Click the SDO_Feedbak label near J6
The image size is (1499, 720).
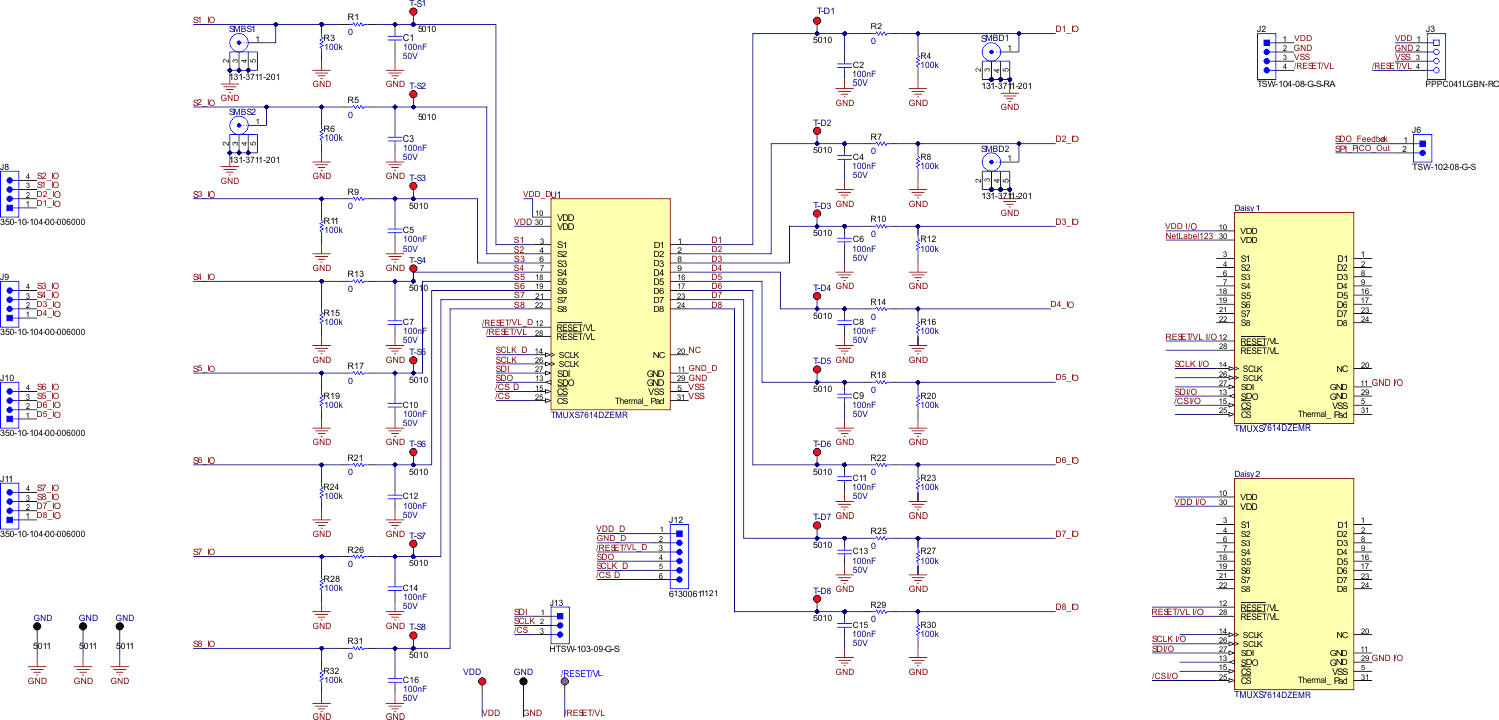pyautogui.click(x=1362, y=139)
